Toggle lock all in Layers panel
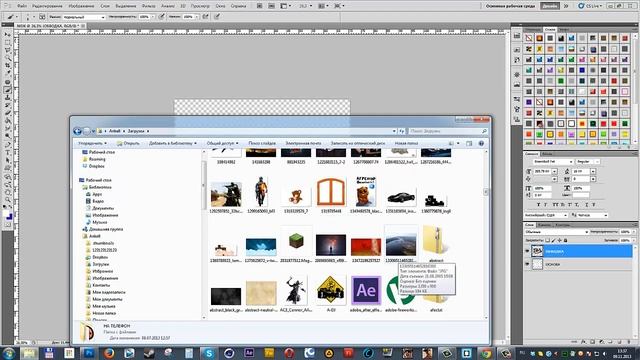 coord(565,240)
